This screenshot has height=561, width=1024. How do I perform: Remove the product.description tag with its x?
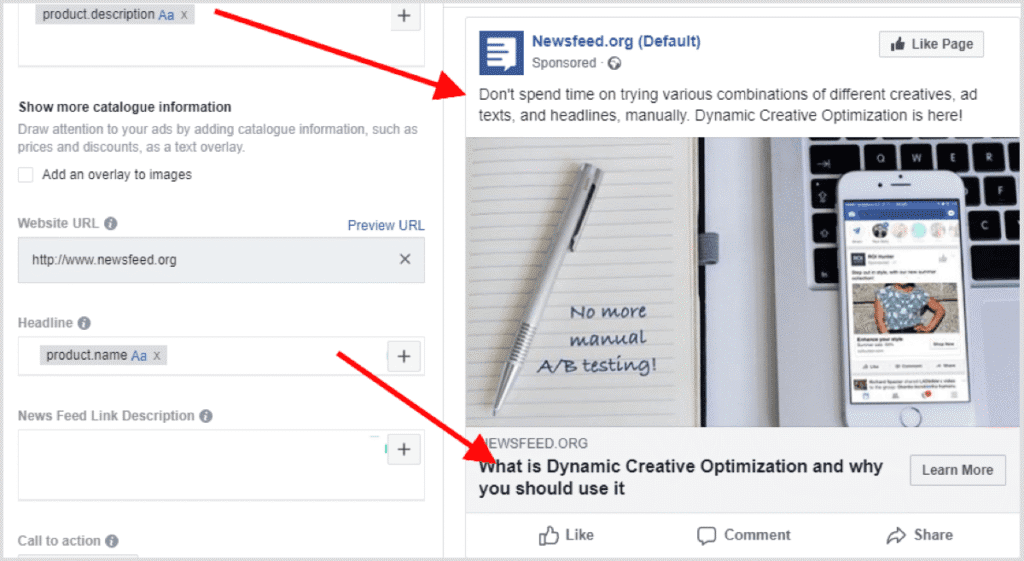[184, 16]
